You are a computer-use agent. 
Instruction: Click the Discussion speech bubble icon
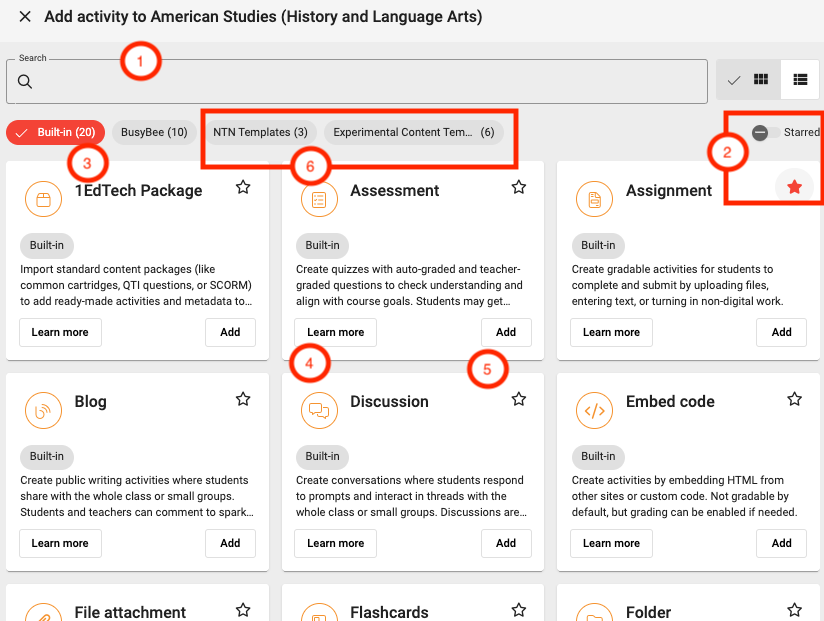[x=319, y=410]
